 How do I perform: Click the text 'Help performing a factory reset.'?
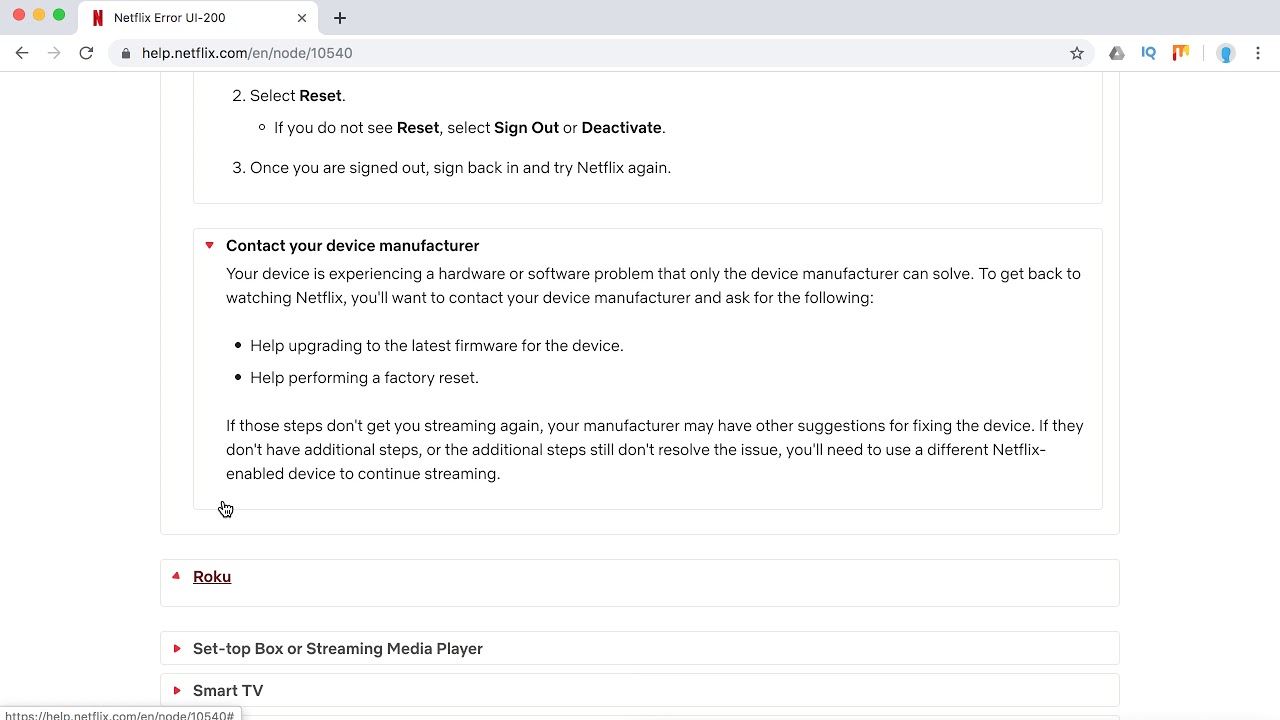(x=364, y=378)
